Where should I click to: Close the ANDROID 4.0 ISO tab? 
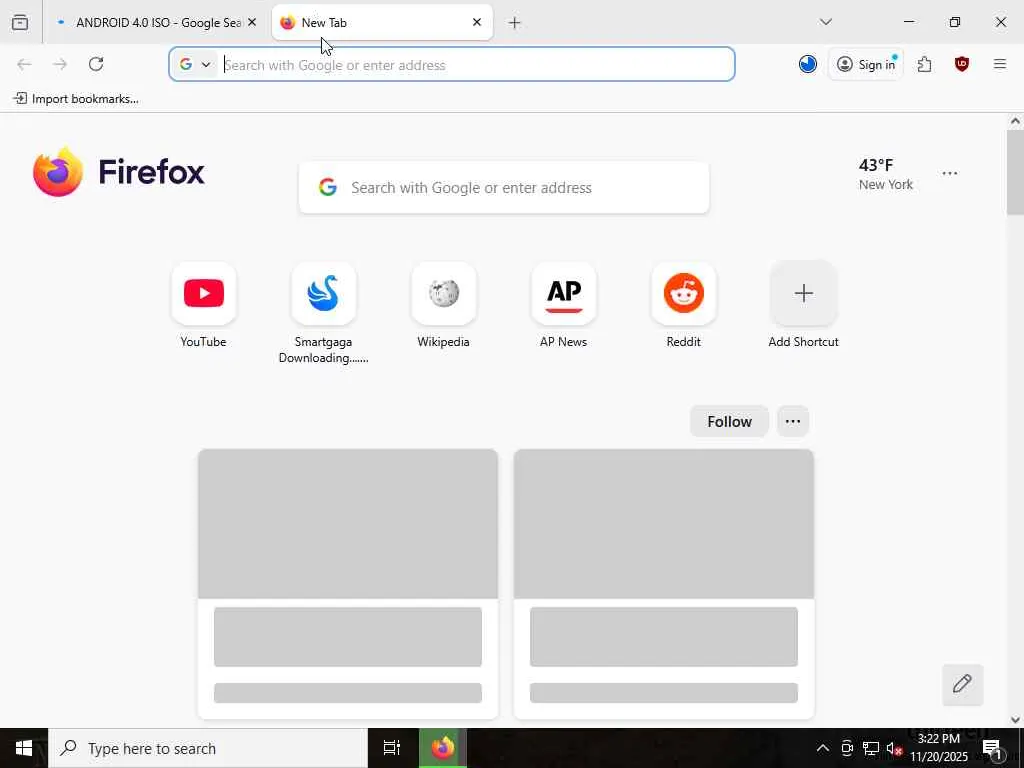(252, 22)
